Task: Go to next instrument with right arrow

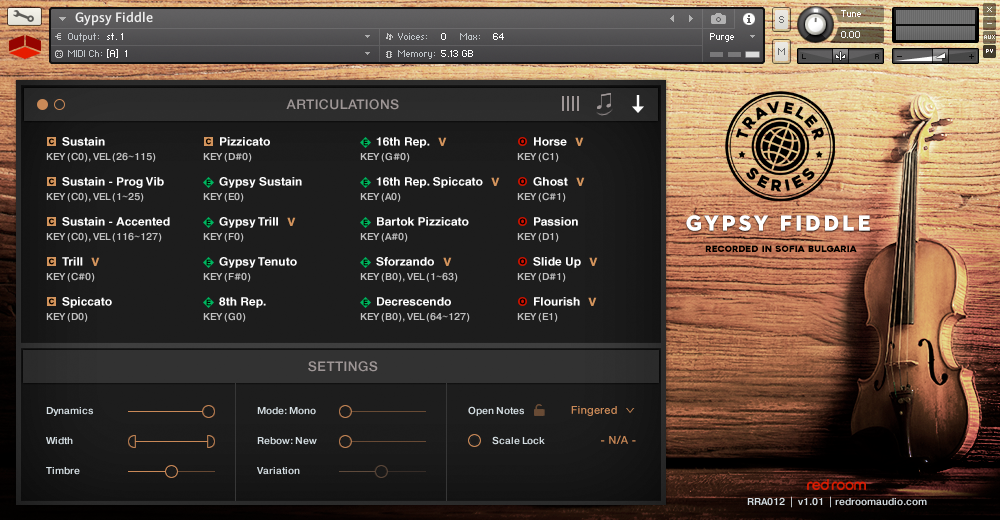Action: [691, 19]
